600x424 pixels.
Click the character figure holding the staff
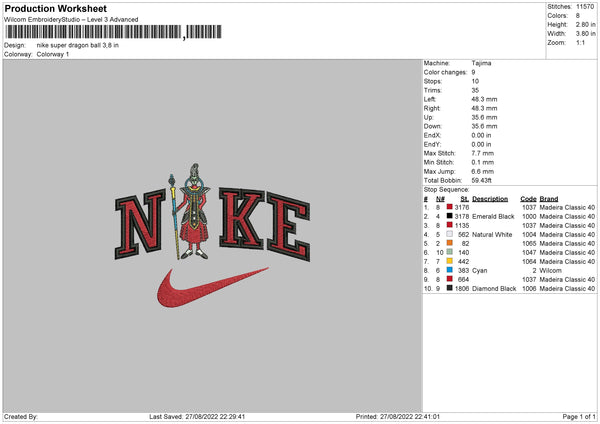pos(193,212)
